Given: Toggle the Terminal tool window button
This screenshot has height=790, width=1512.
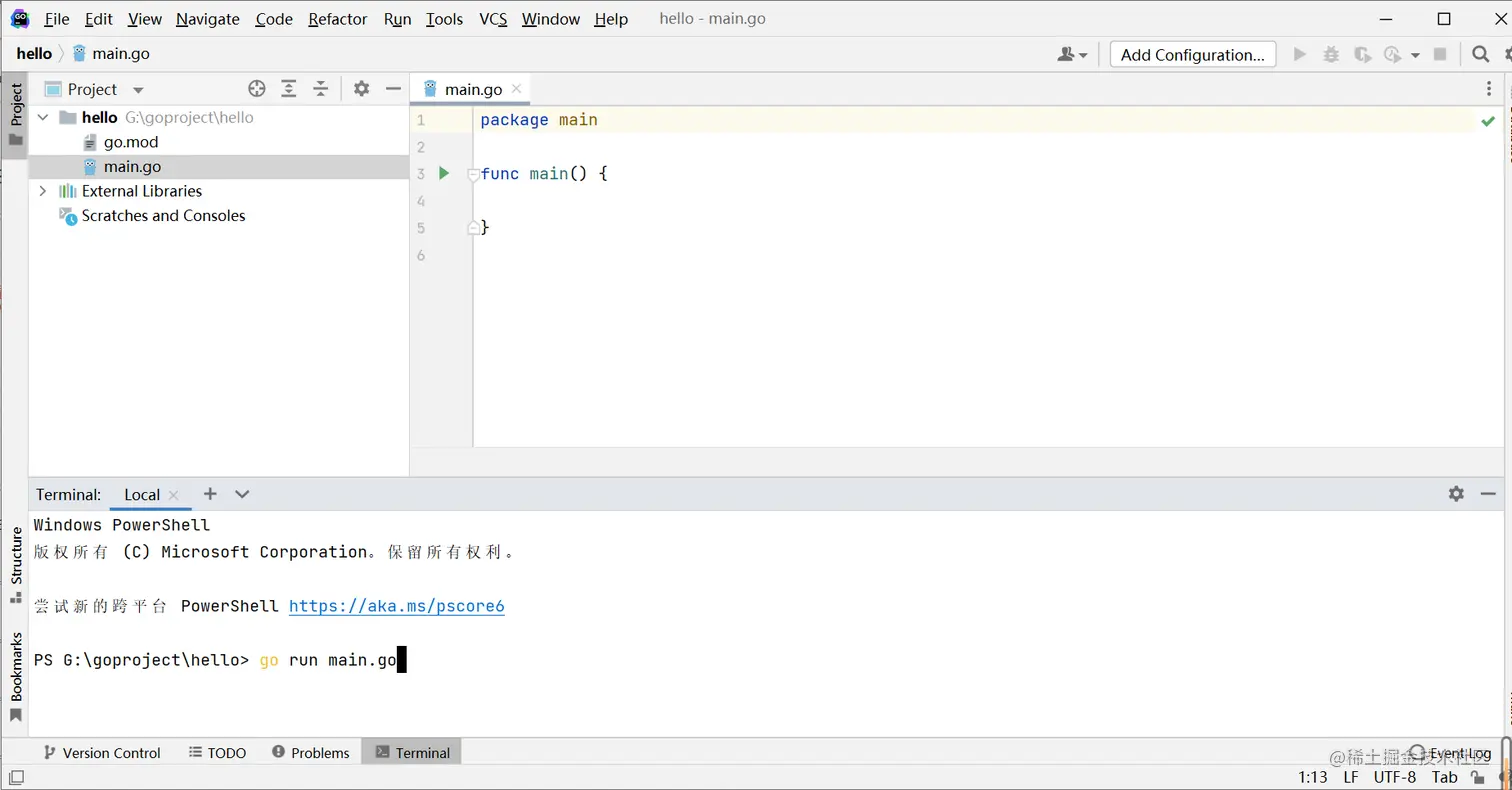Looking at the screenshot, I should [x=412, y=753].
